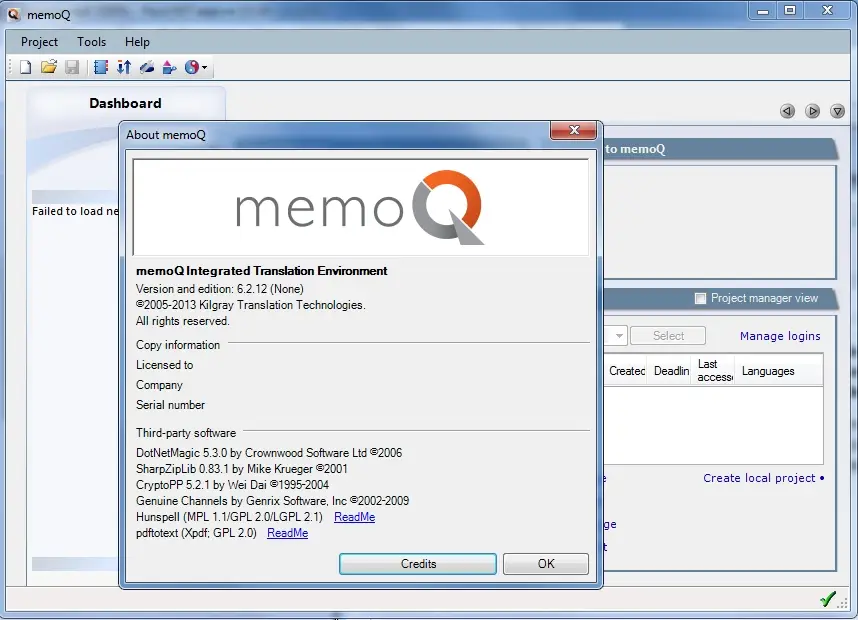Viewport: 858px width, 620px height.
Task: Click the memoQ app icon in title bar
Action: point(13,14)
